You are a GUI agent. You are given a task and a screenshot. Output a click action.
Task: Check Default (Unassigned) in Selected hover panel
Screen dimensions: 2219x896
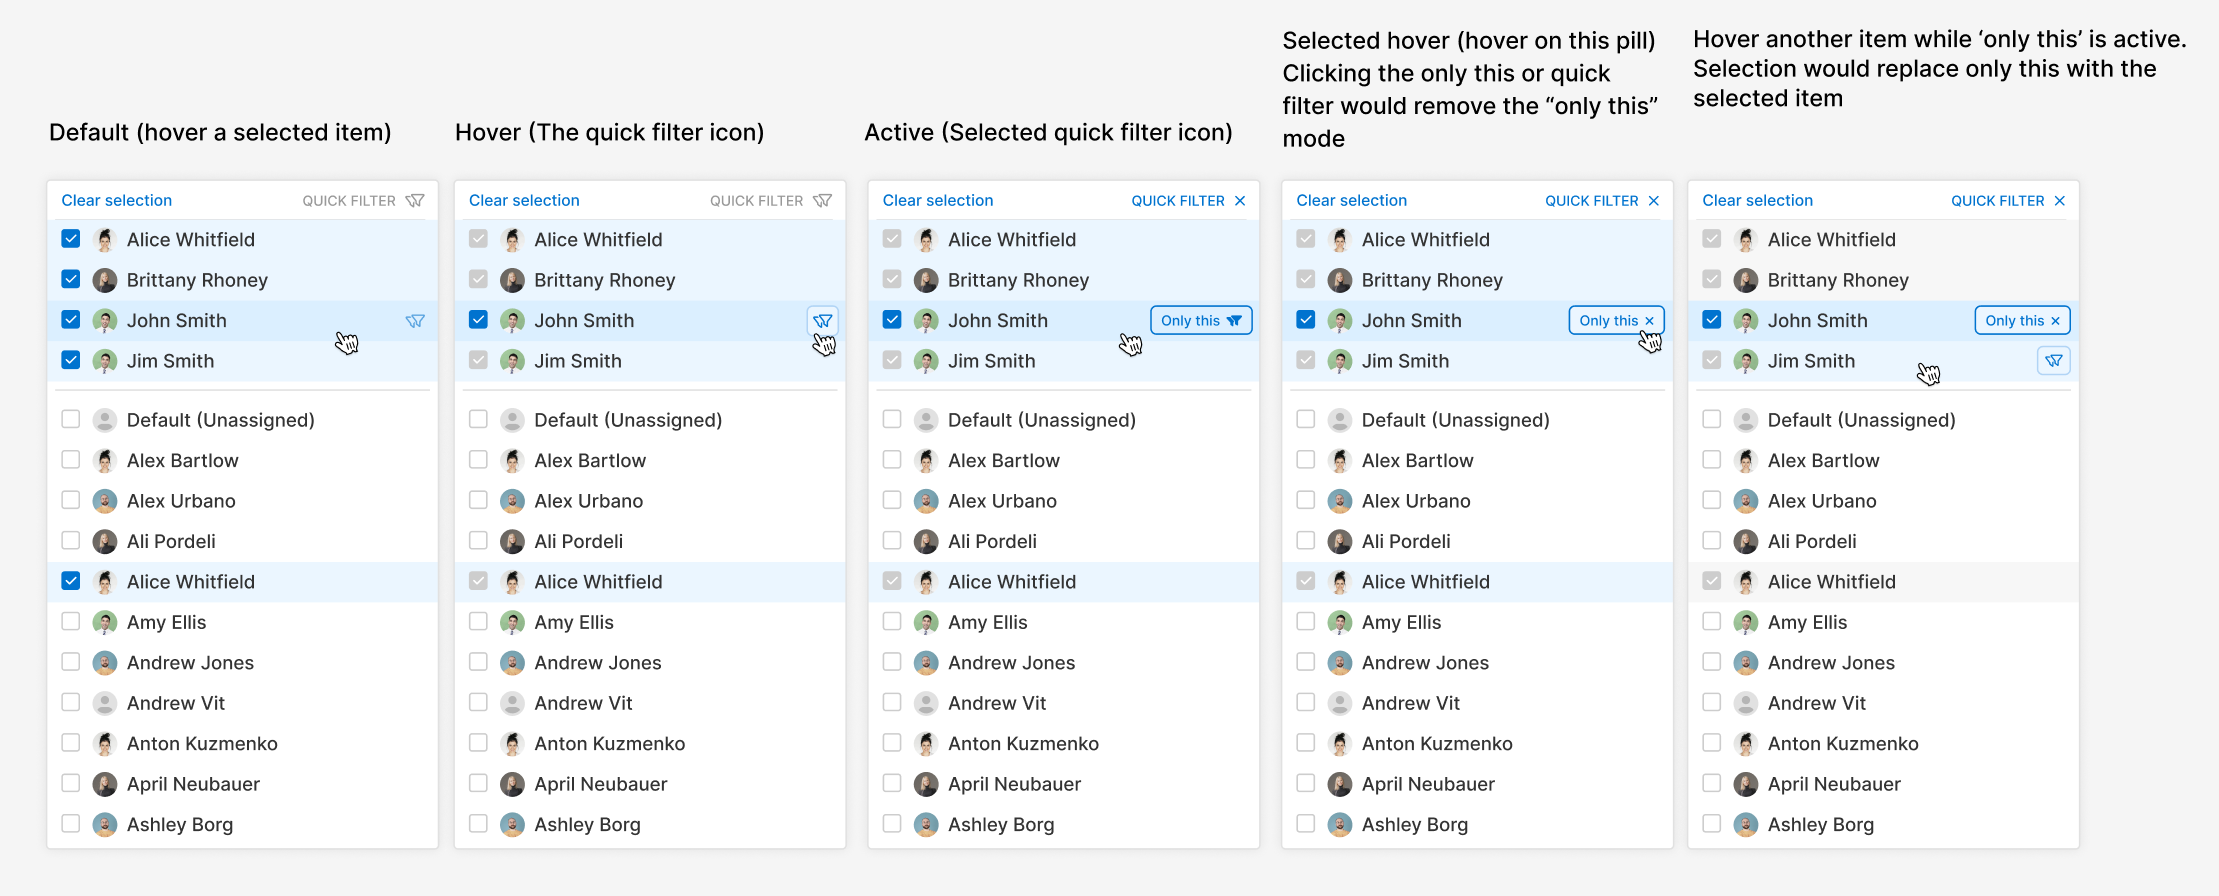tap(1306, 419)
